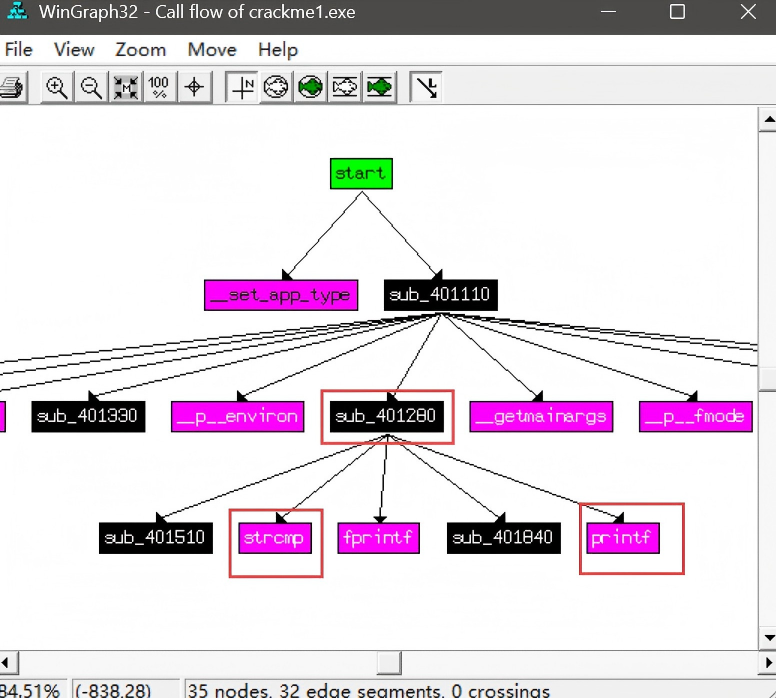The image size is (776, 698).
Task: Click the horizontal scrollbar left arrow
Action: 7,663
